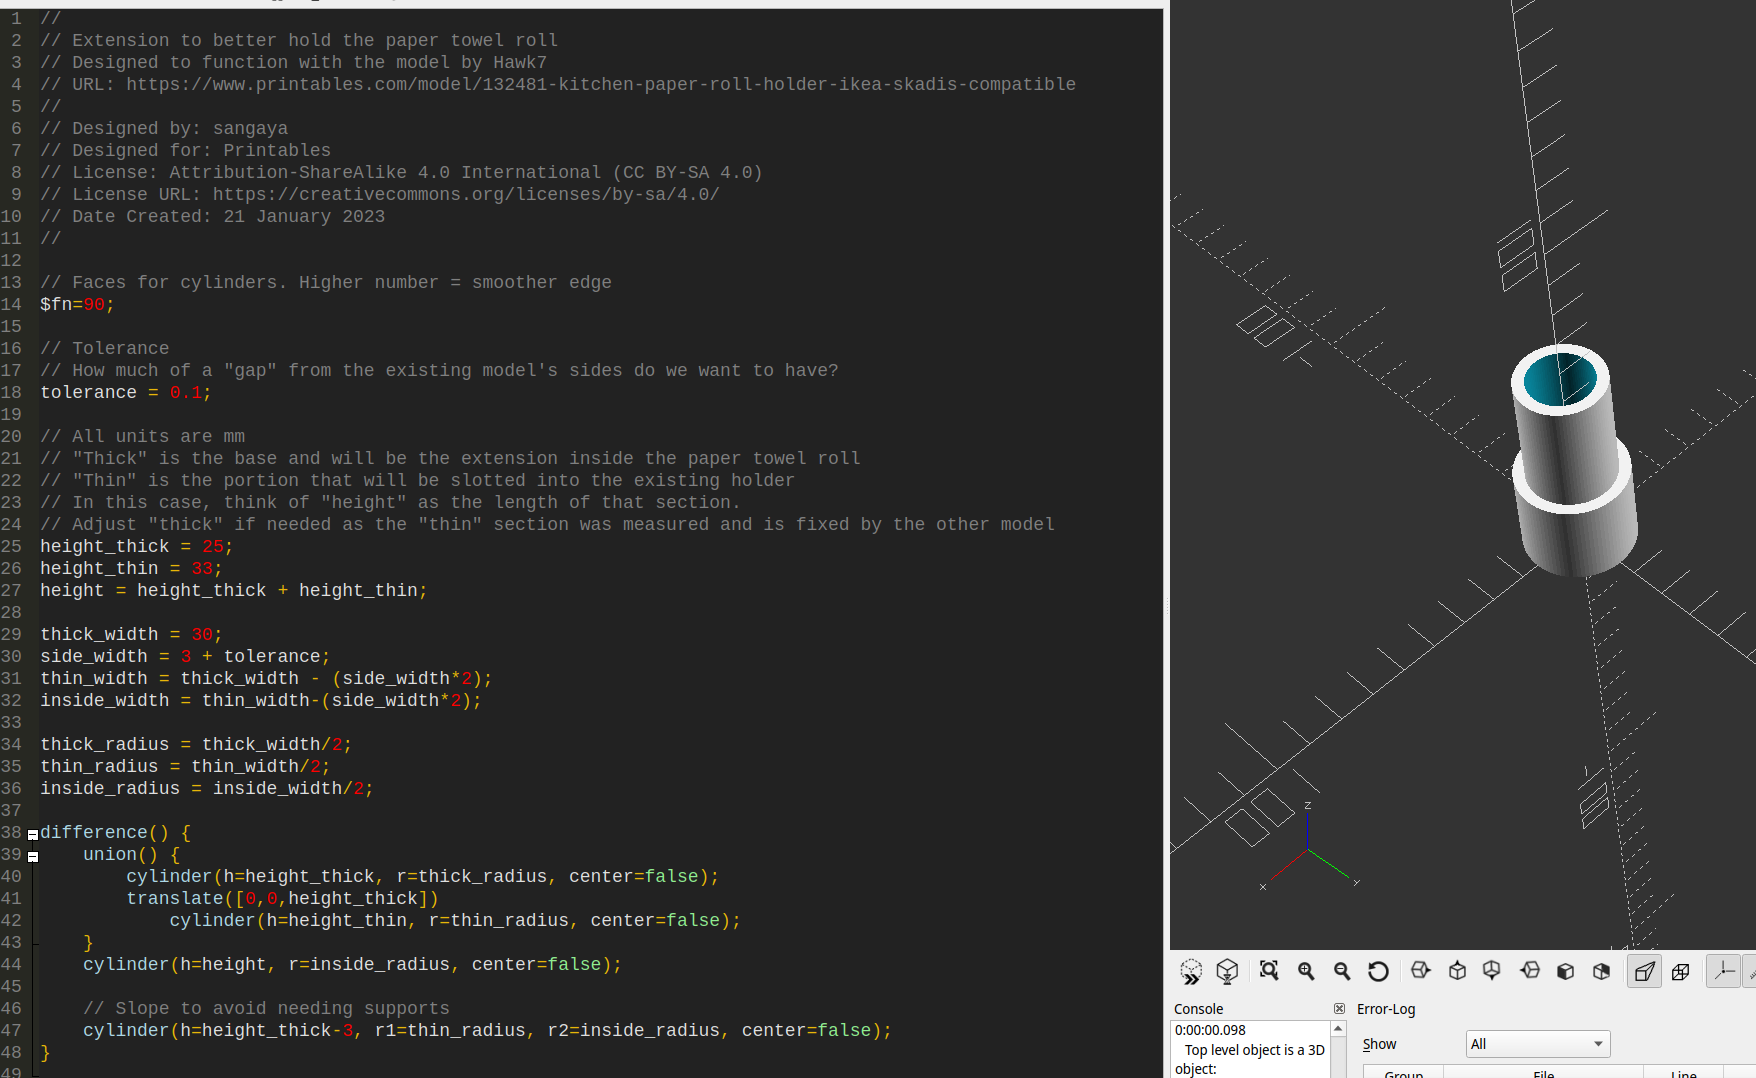Close the Console panel
This screenshot has width=1756, height=1078.
click(x=1339, y=1009)
